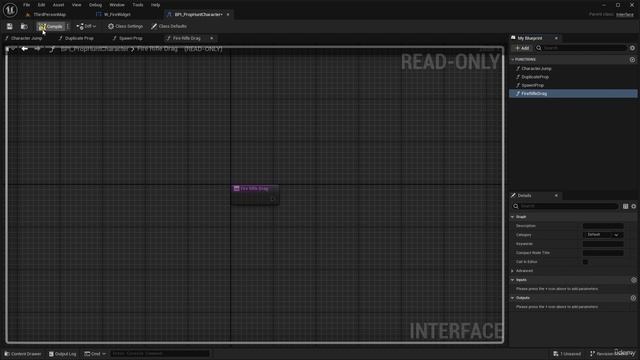Click Browse to asset in Content Browser icon
Image resolution: width=640 pixels, height=360 pixels.
click(24, 27)
